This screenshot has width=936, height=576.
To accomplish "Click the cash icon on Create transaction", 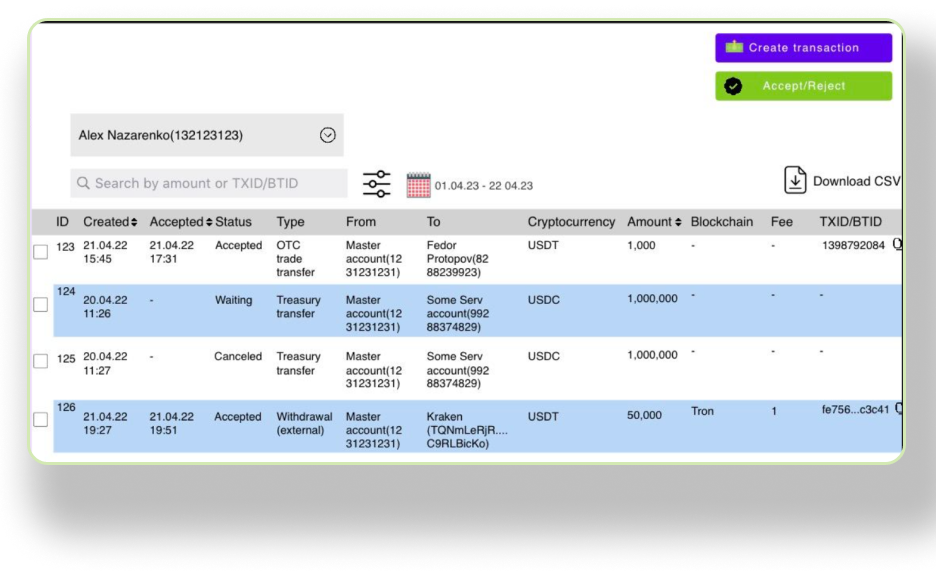I will [x=734, y=47].
